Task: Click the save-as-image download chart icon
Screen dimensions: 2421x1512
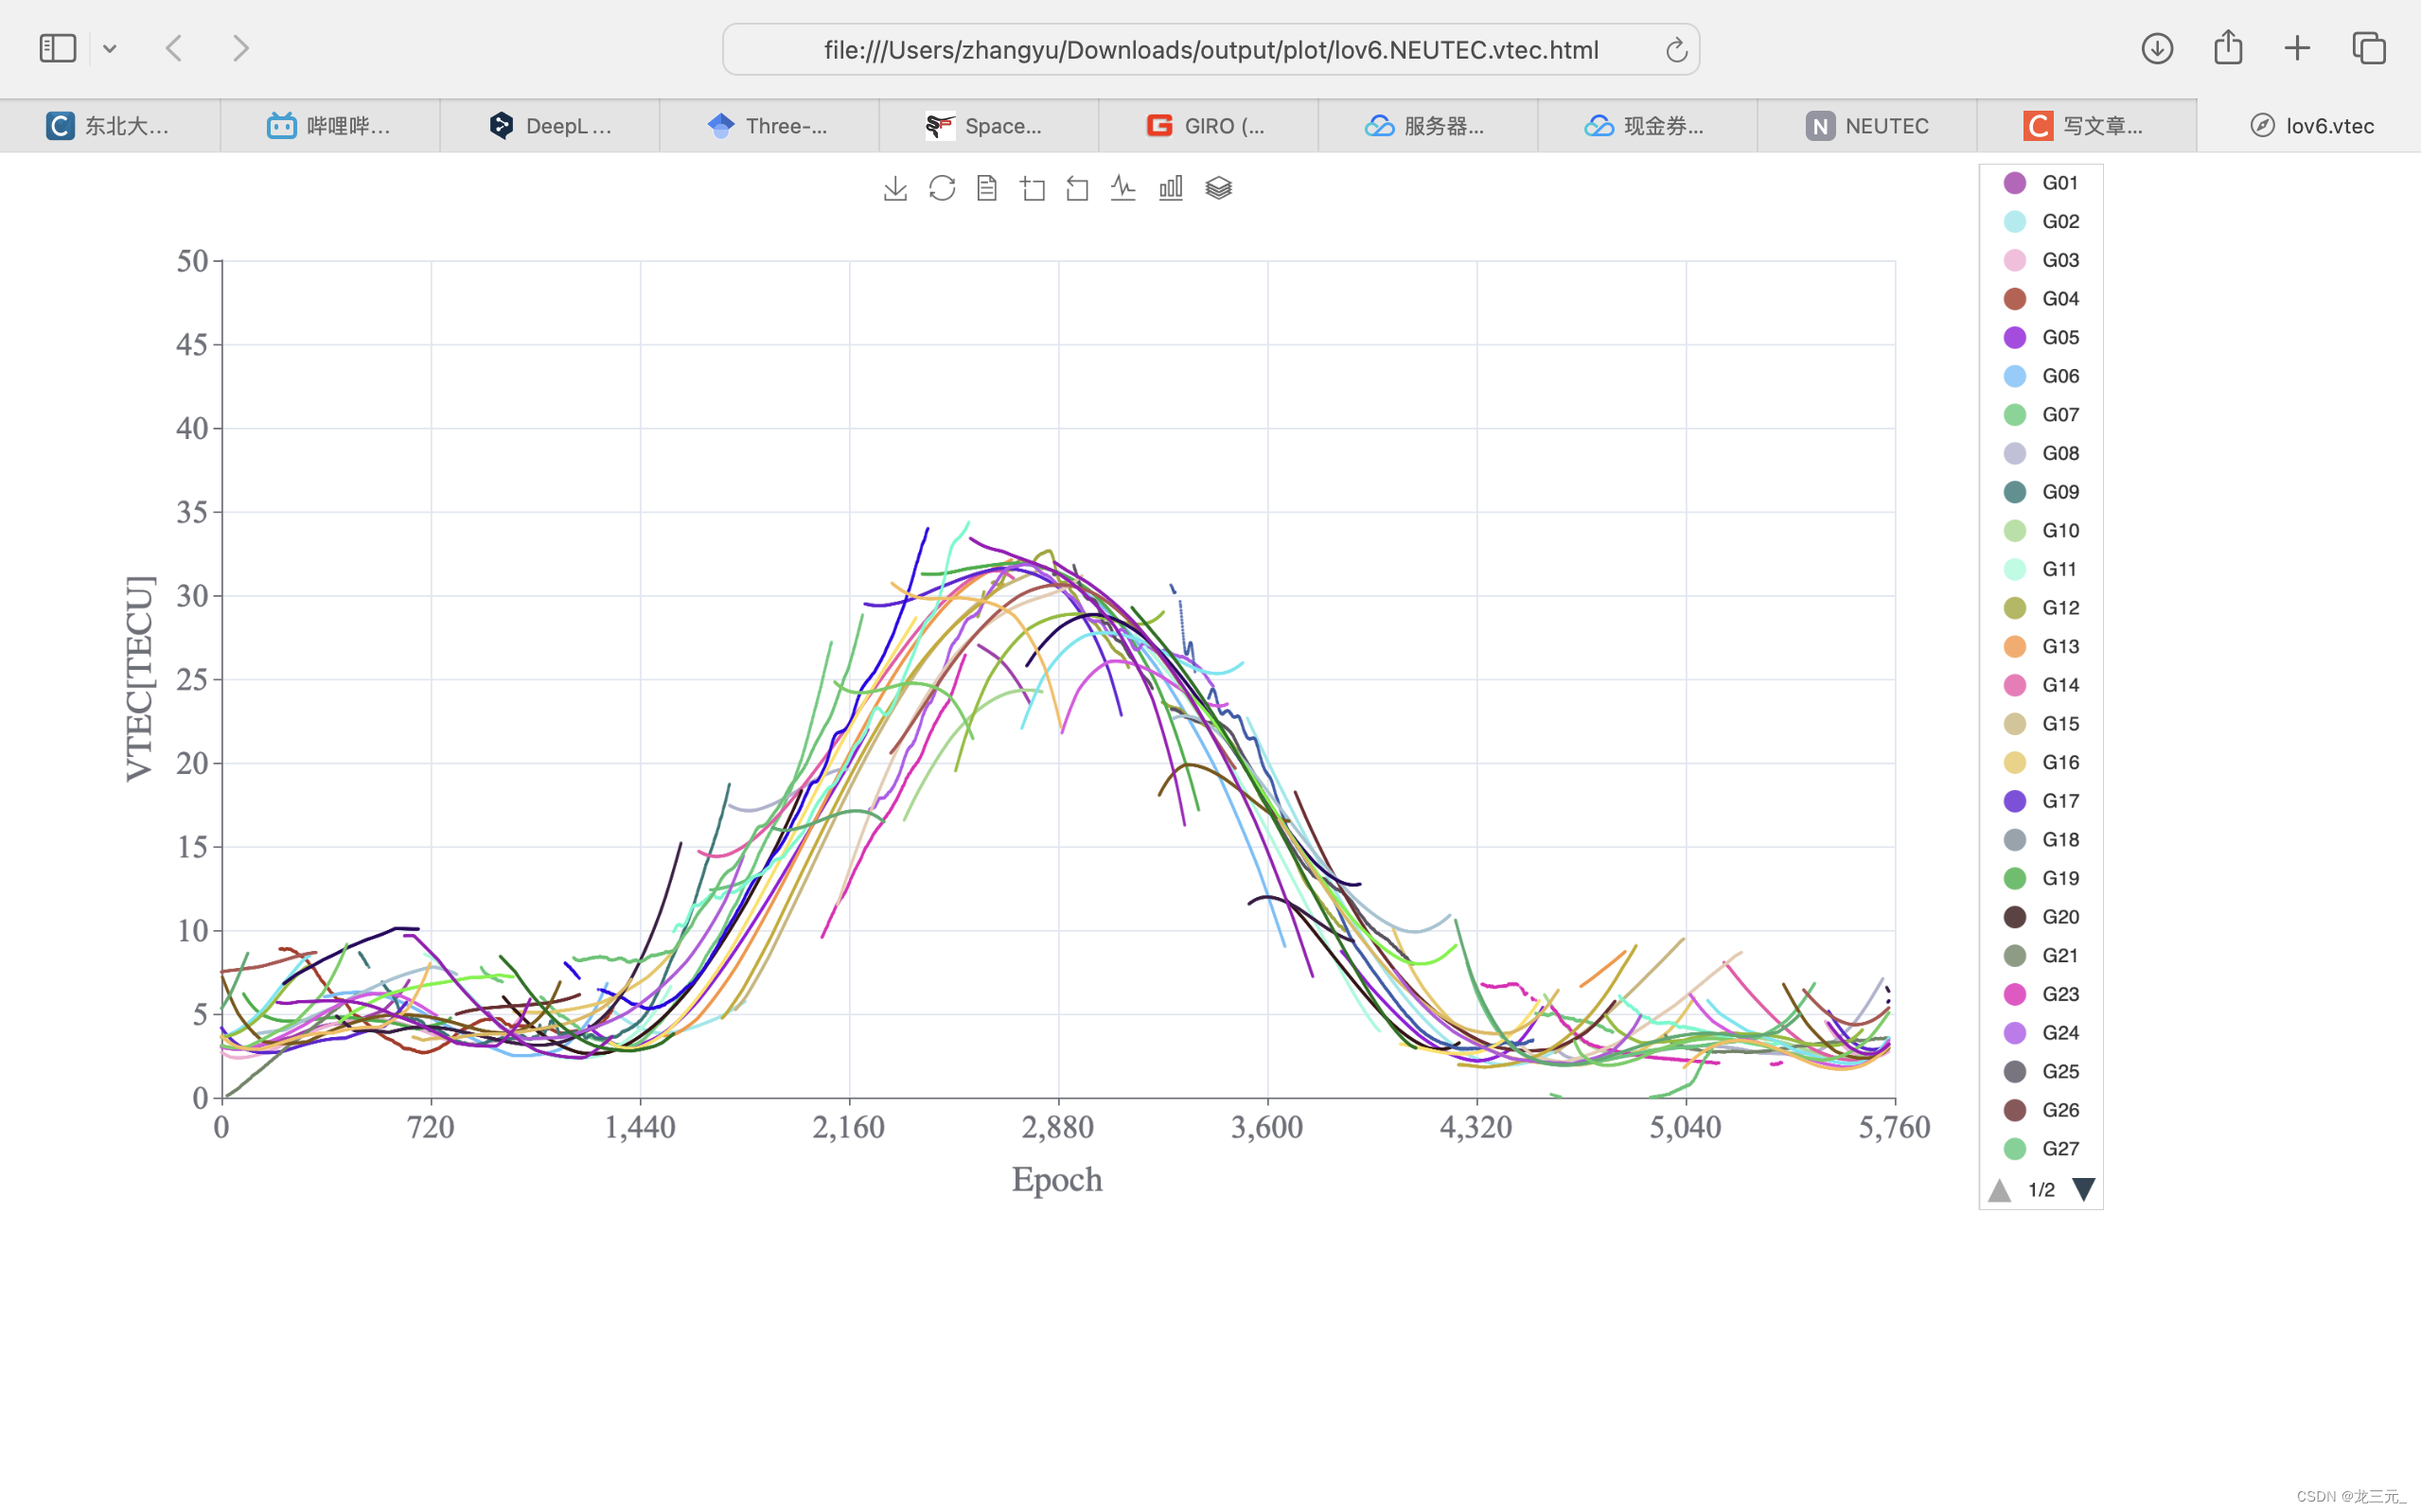Action: click(895, 188)
